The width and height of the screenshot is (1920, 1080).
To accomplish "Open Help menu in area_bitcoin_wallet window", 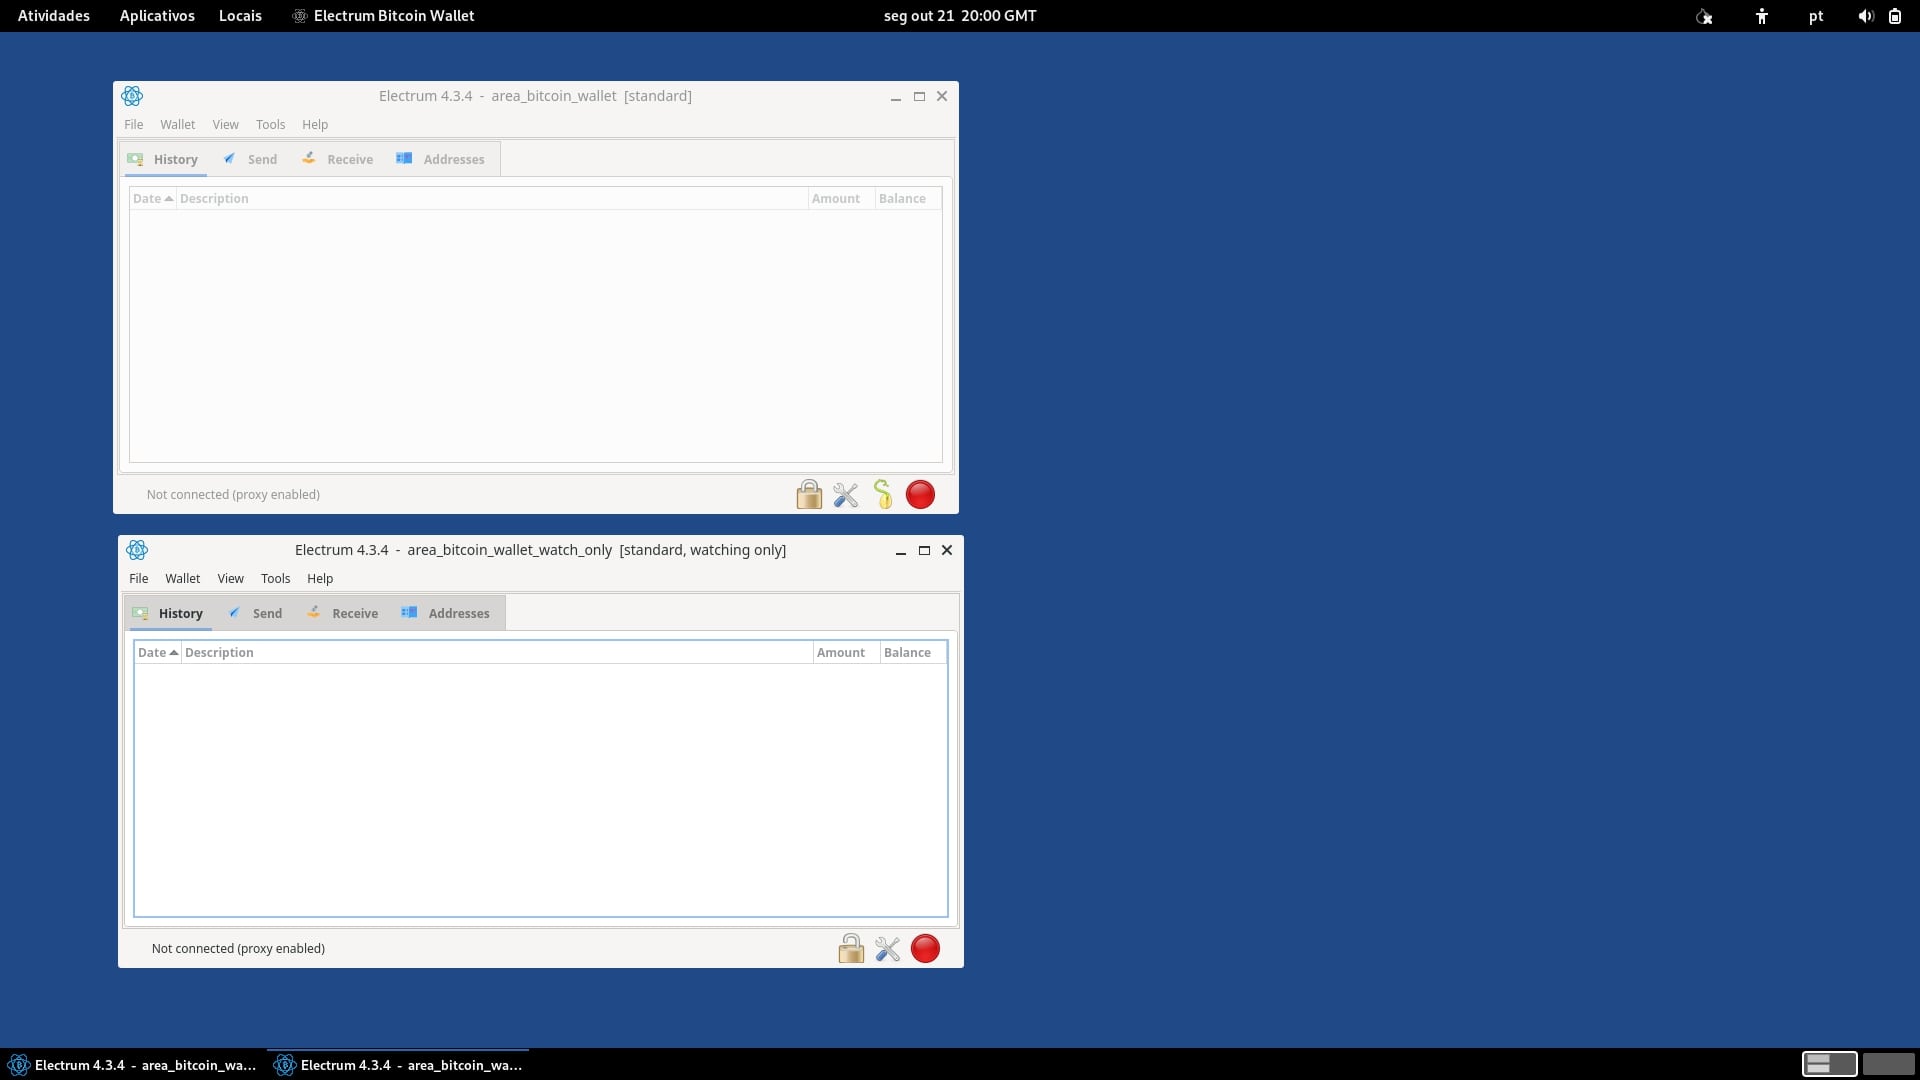I will (x=315, y=125).
